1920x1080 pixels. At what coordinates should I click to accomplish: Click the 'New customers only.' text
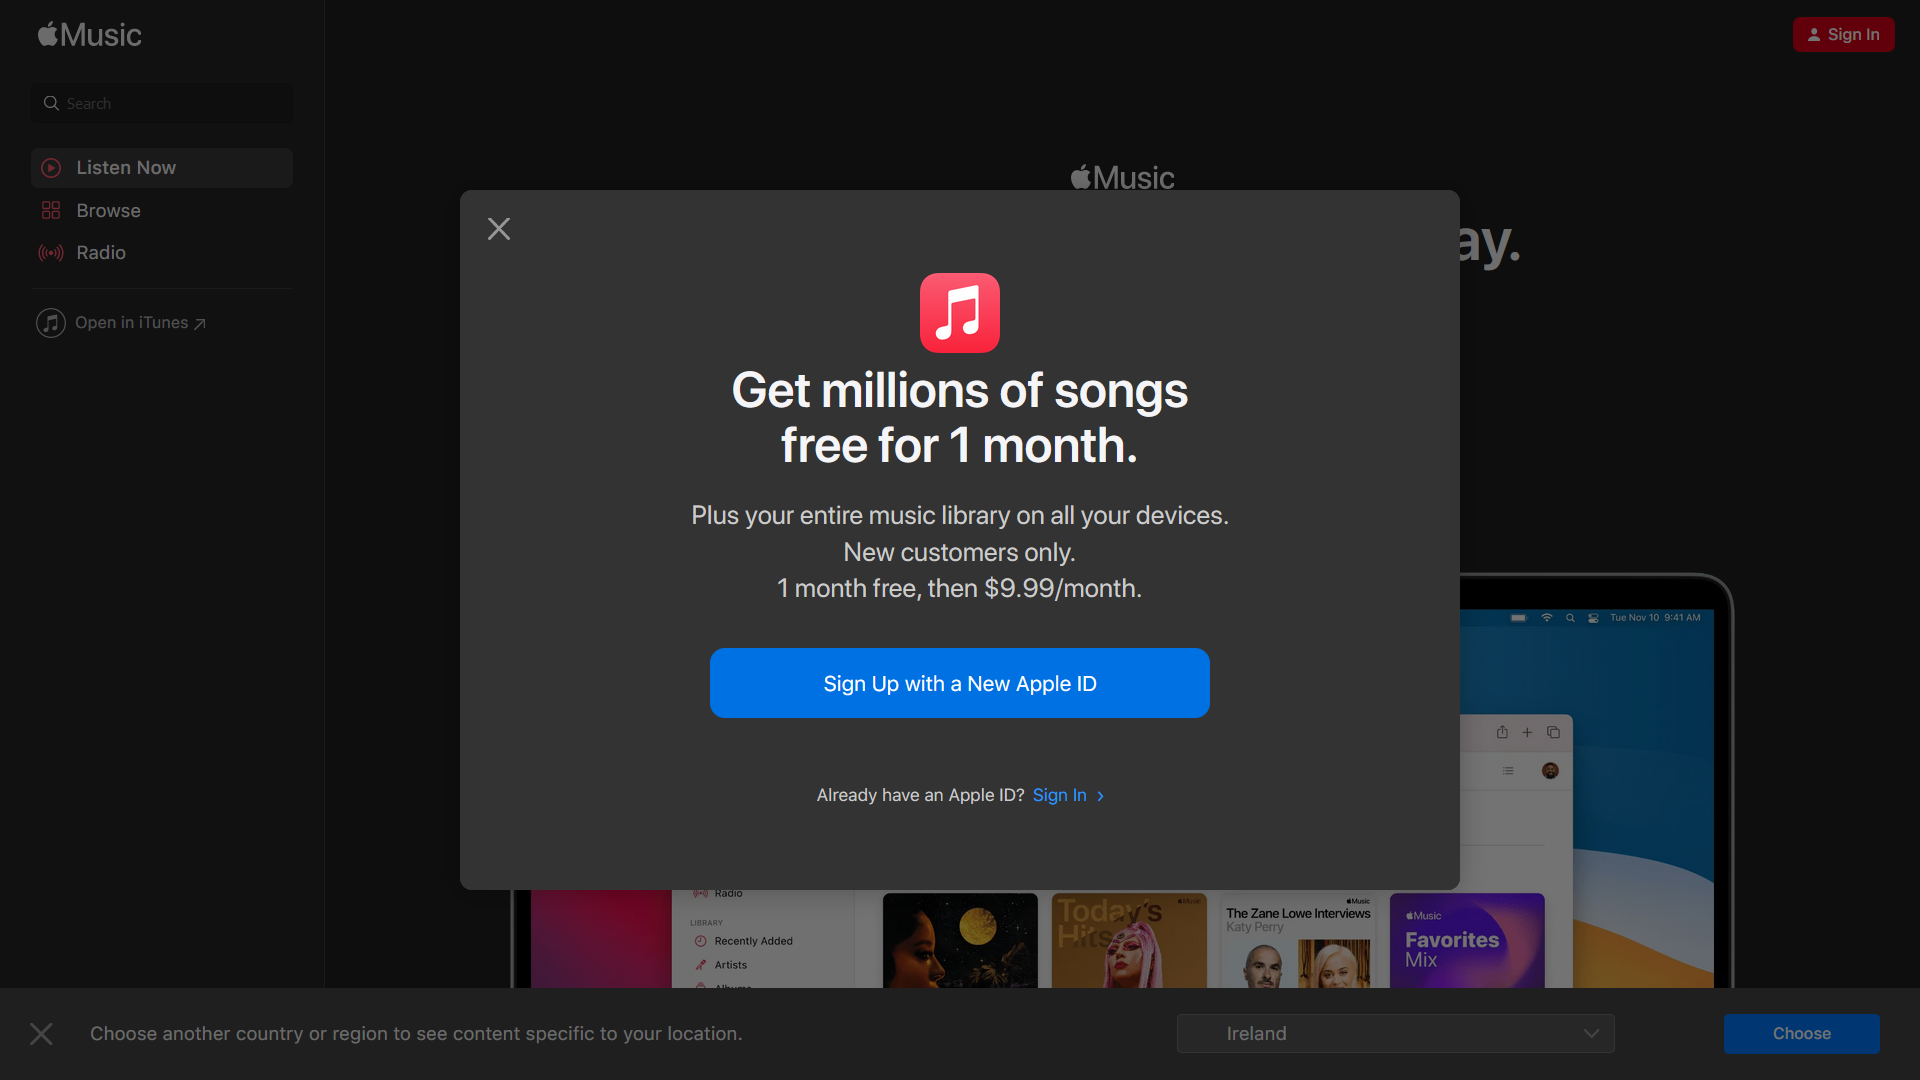click(960, 552)
